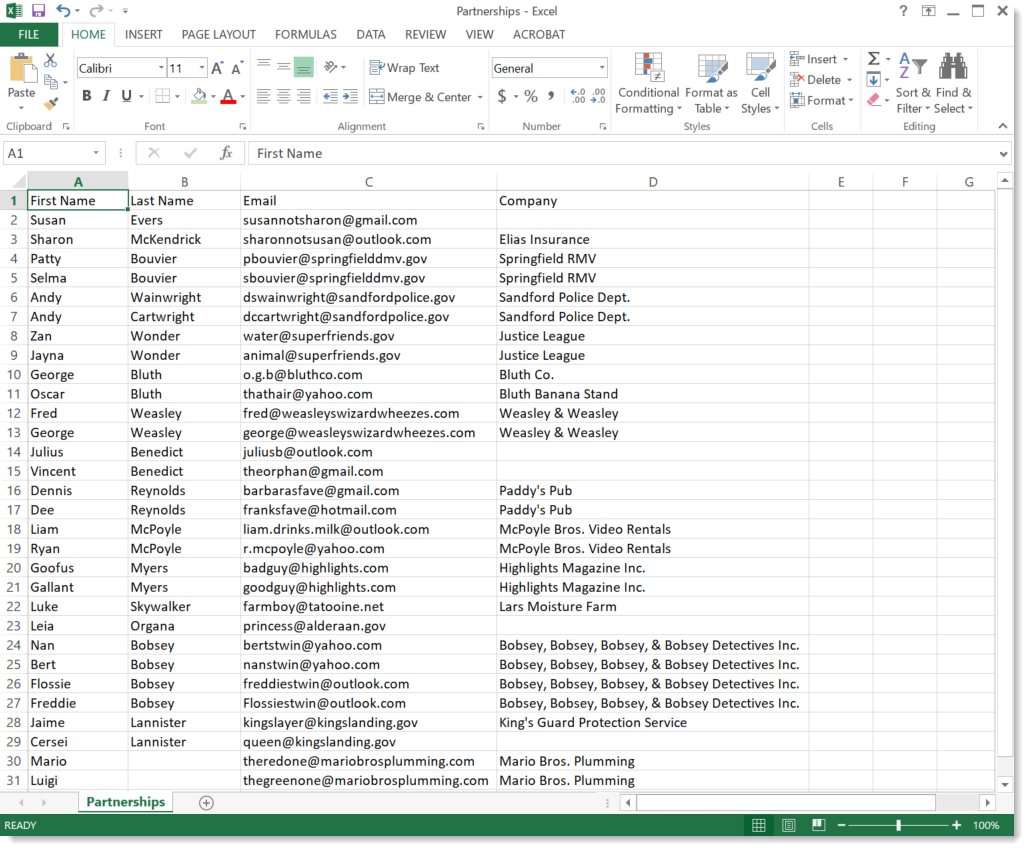Click the Top Align icon
Image resolution: width=1029 pixels, height=851 pixels.
tap(263, 66)
